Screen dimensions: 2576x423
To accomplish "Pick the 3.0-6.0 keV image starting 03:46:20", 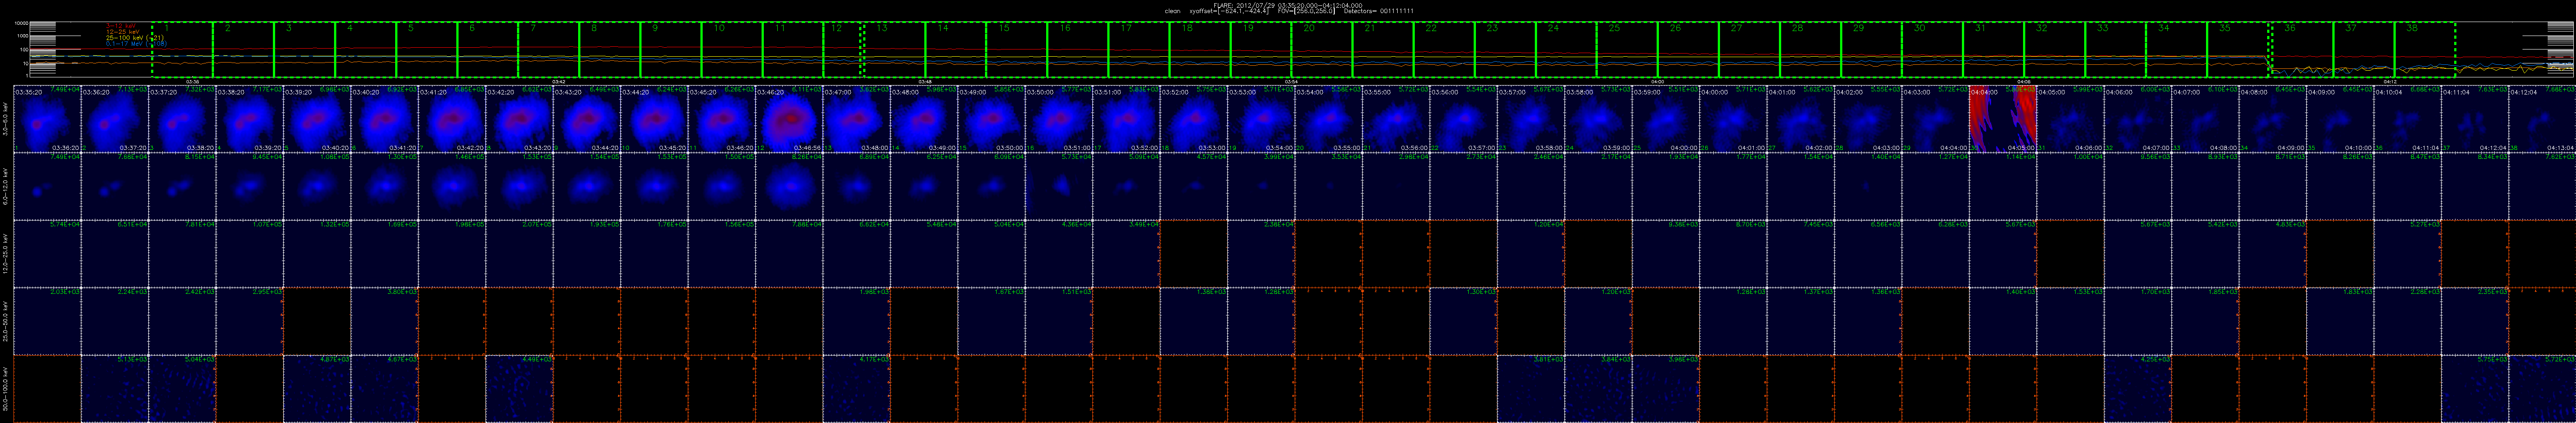I will click(789, 119).
